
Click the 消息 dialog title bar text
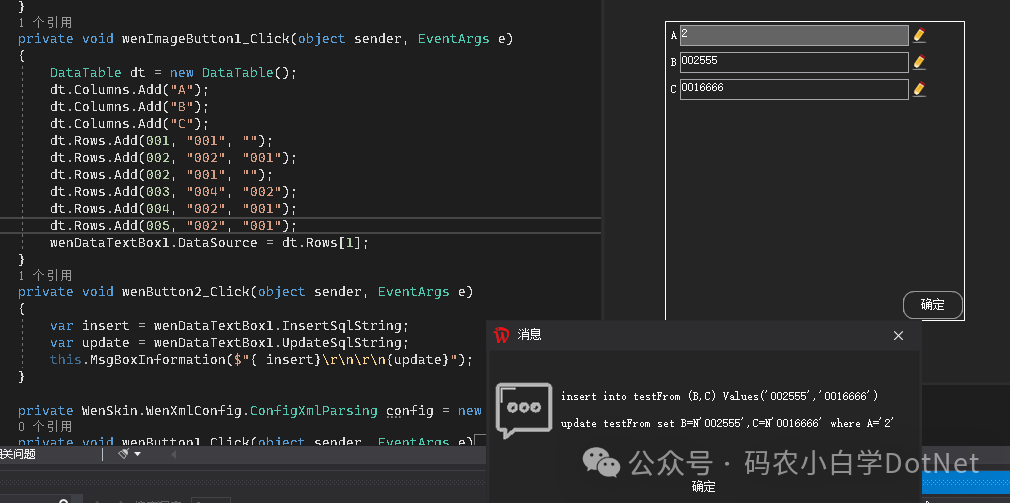[x=530, y=336]
